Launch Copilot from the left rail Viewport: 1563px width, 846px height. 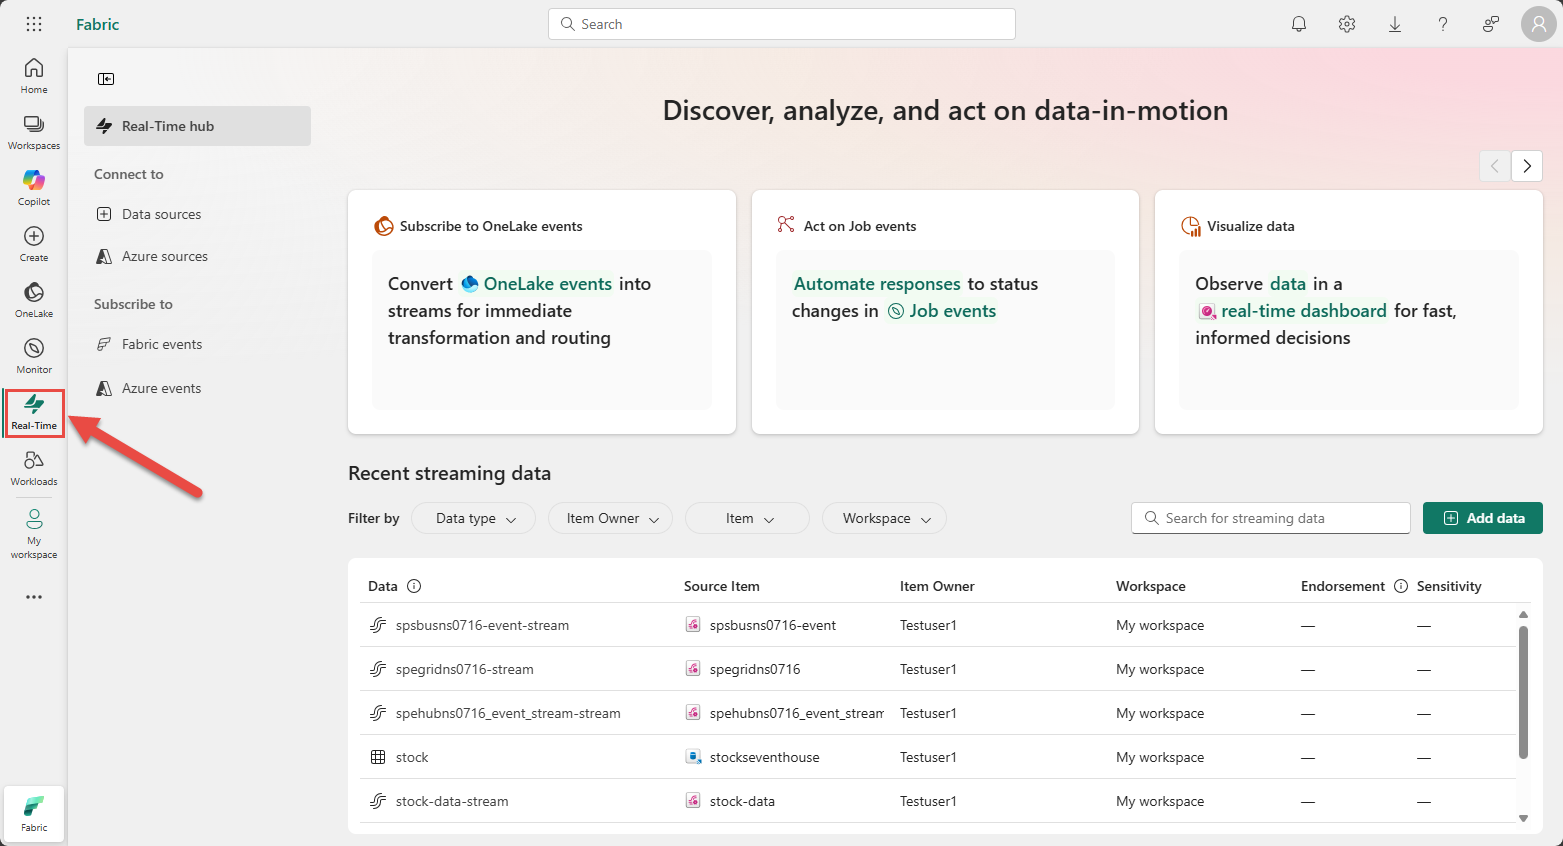tap(34, 188)
